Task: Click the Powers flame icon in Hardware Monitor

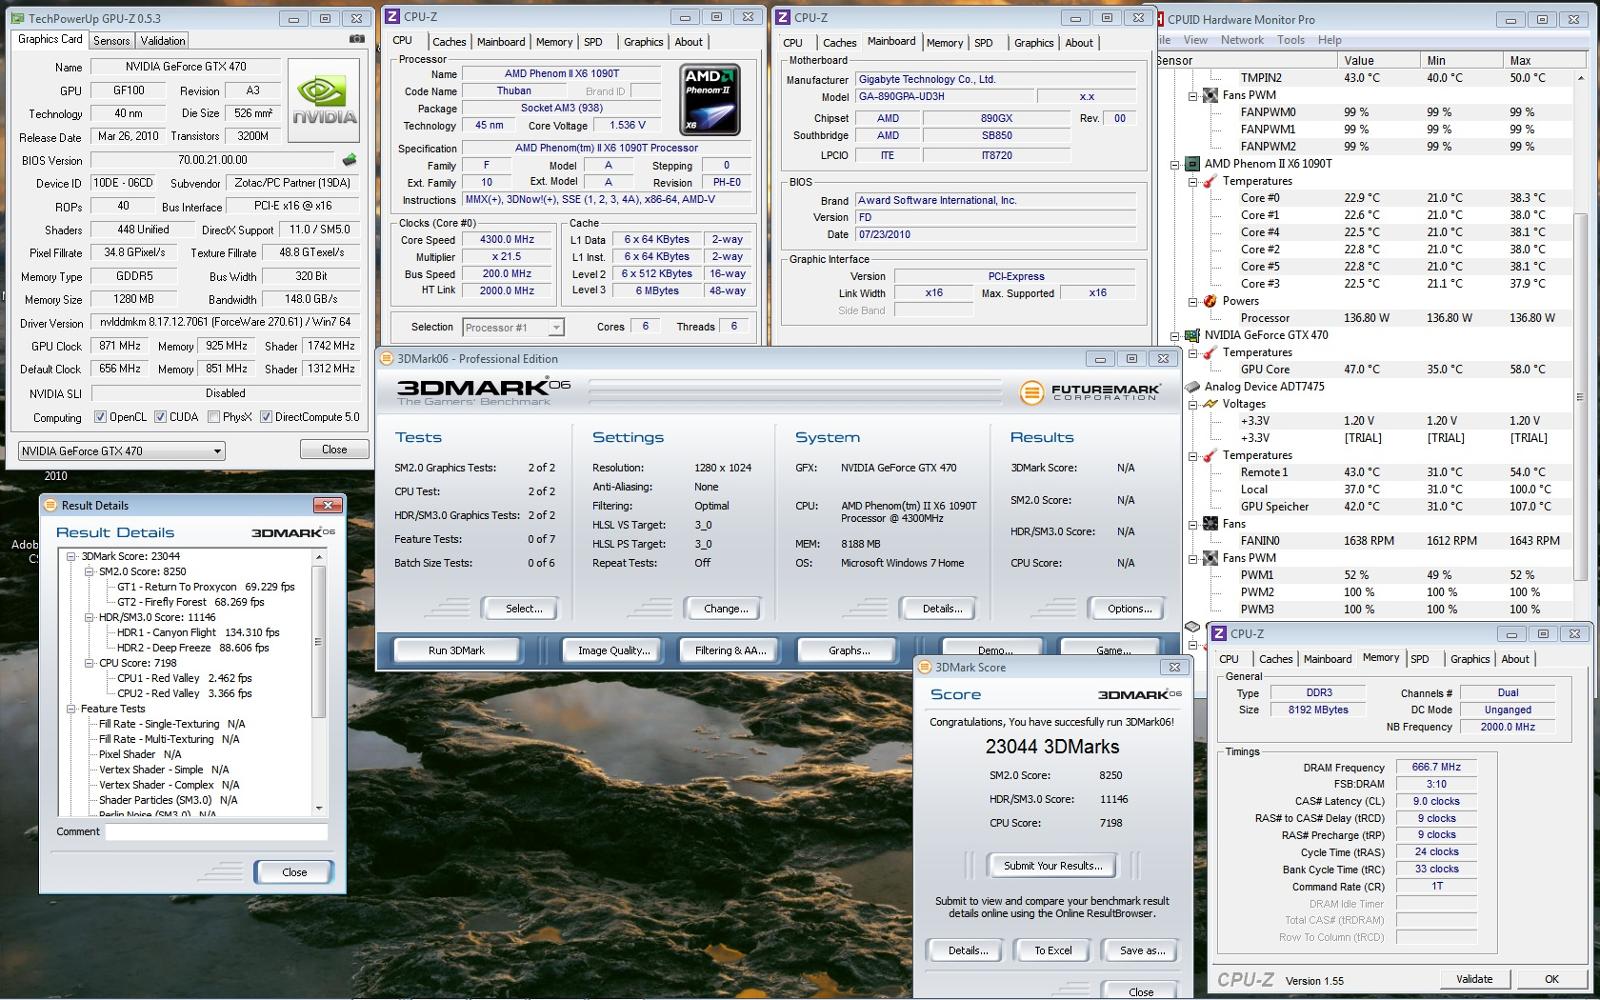Action: point(1210,300)
